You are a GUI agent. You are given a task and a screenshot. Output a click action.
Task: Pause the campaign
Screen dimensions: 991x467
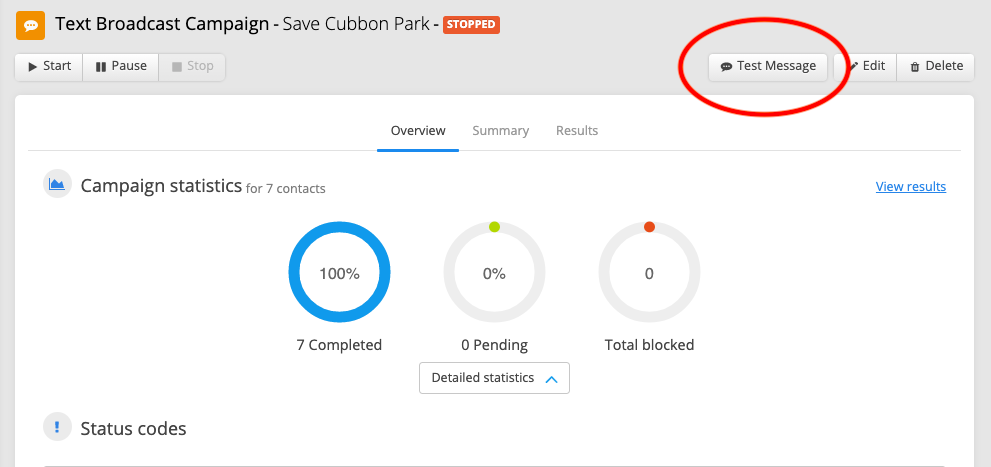click(x=121, y=66)
